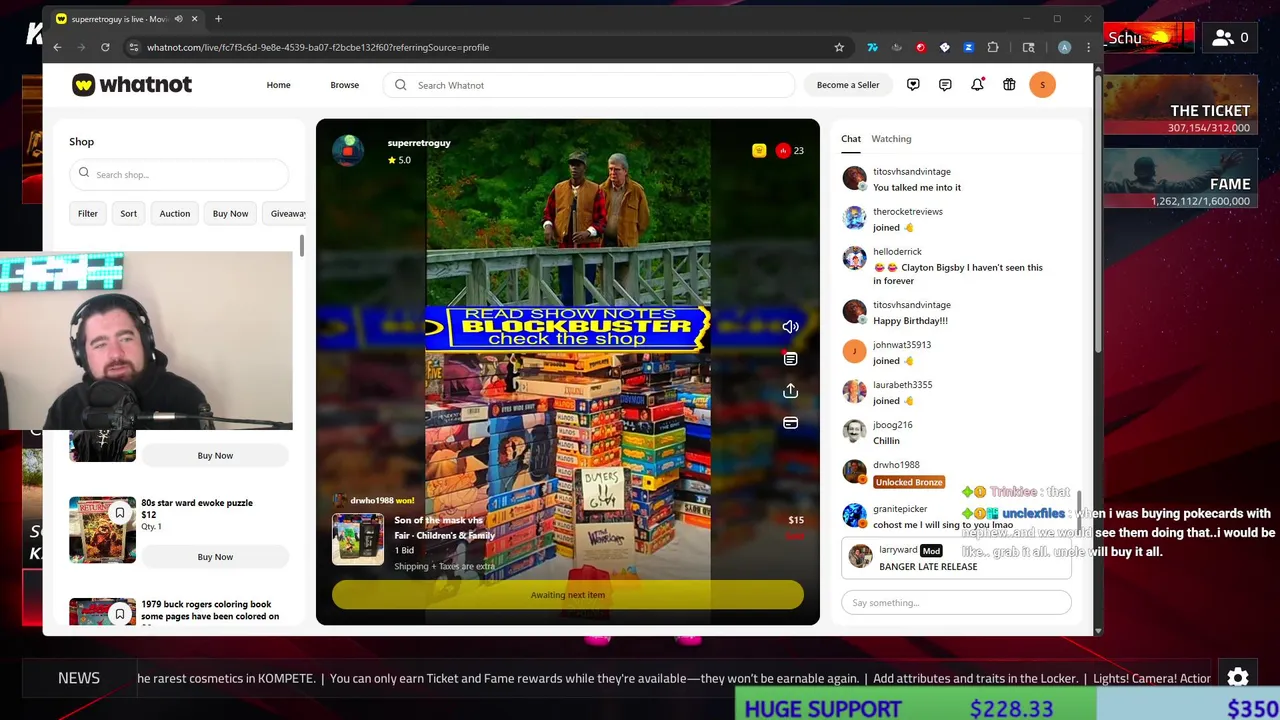Image resolution: width=1280 pixels, height=720 pixels.
Task: Open the game settings gear icon
Action: click(1237, 678)
